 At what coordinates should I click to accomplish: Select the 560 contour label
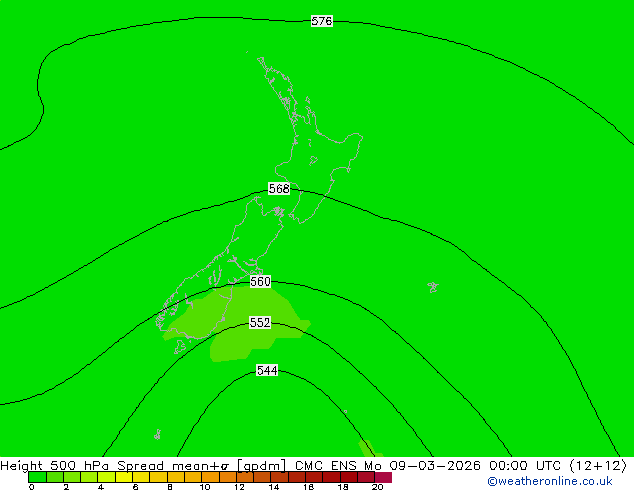coord(260,281)
